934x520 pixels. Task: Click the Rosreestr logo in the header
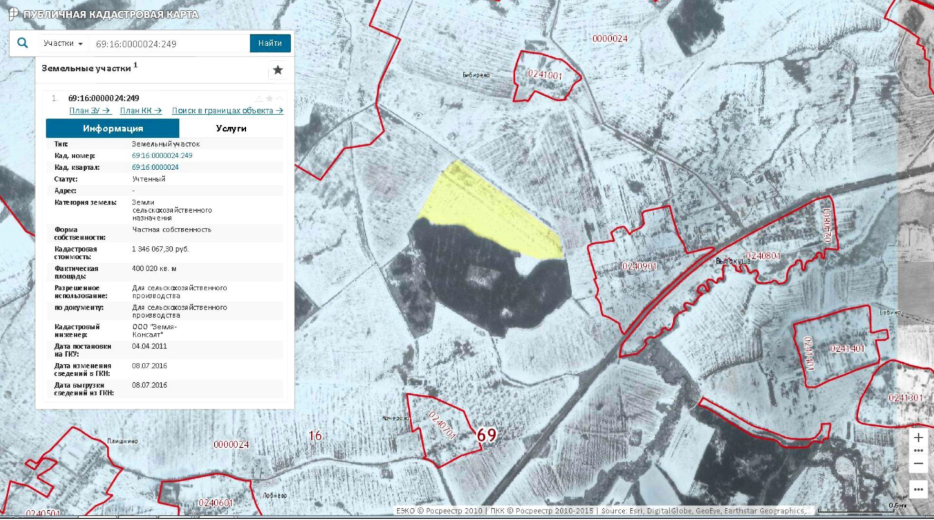point(13,14)
